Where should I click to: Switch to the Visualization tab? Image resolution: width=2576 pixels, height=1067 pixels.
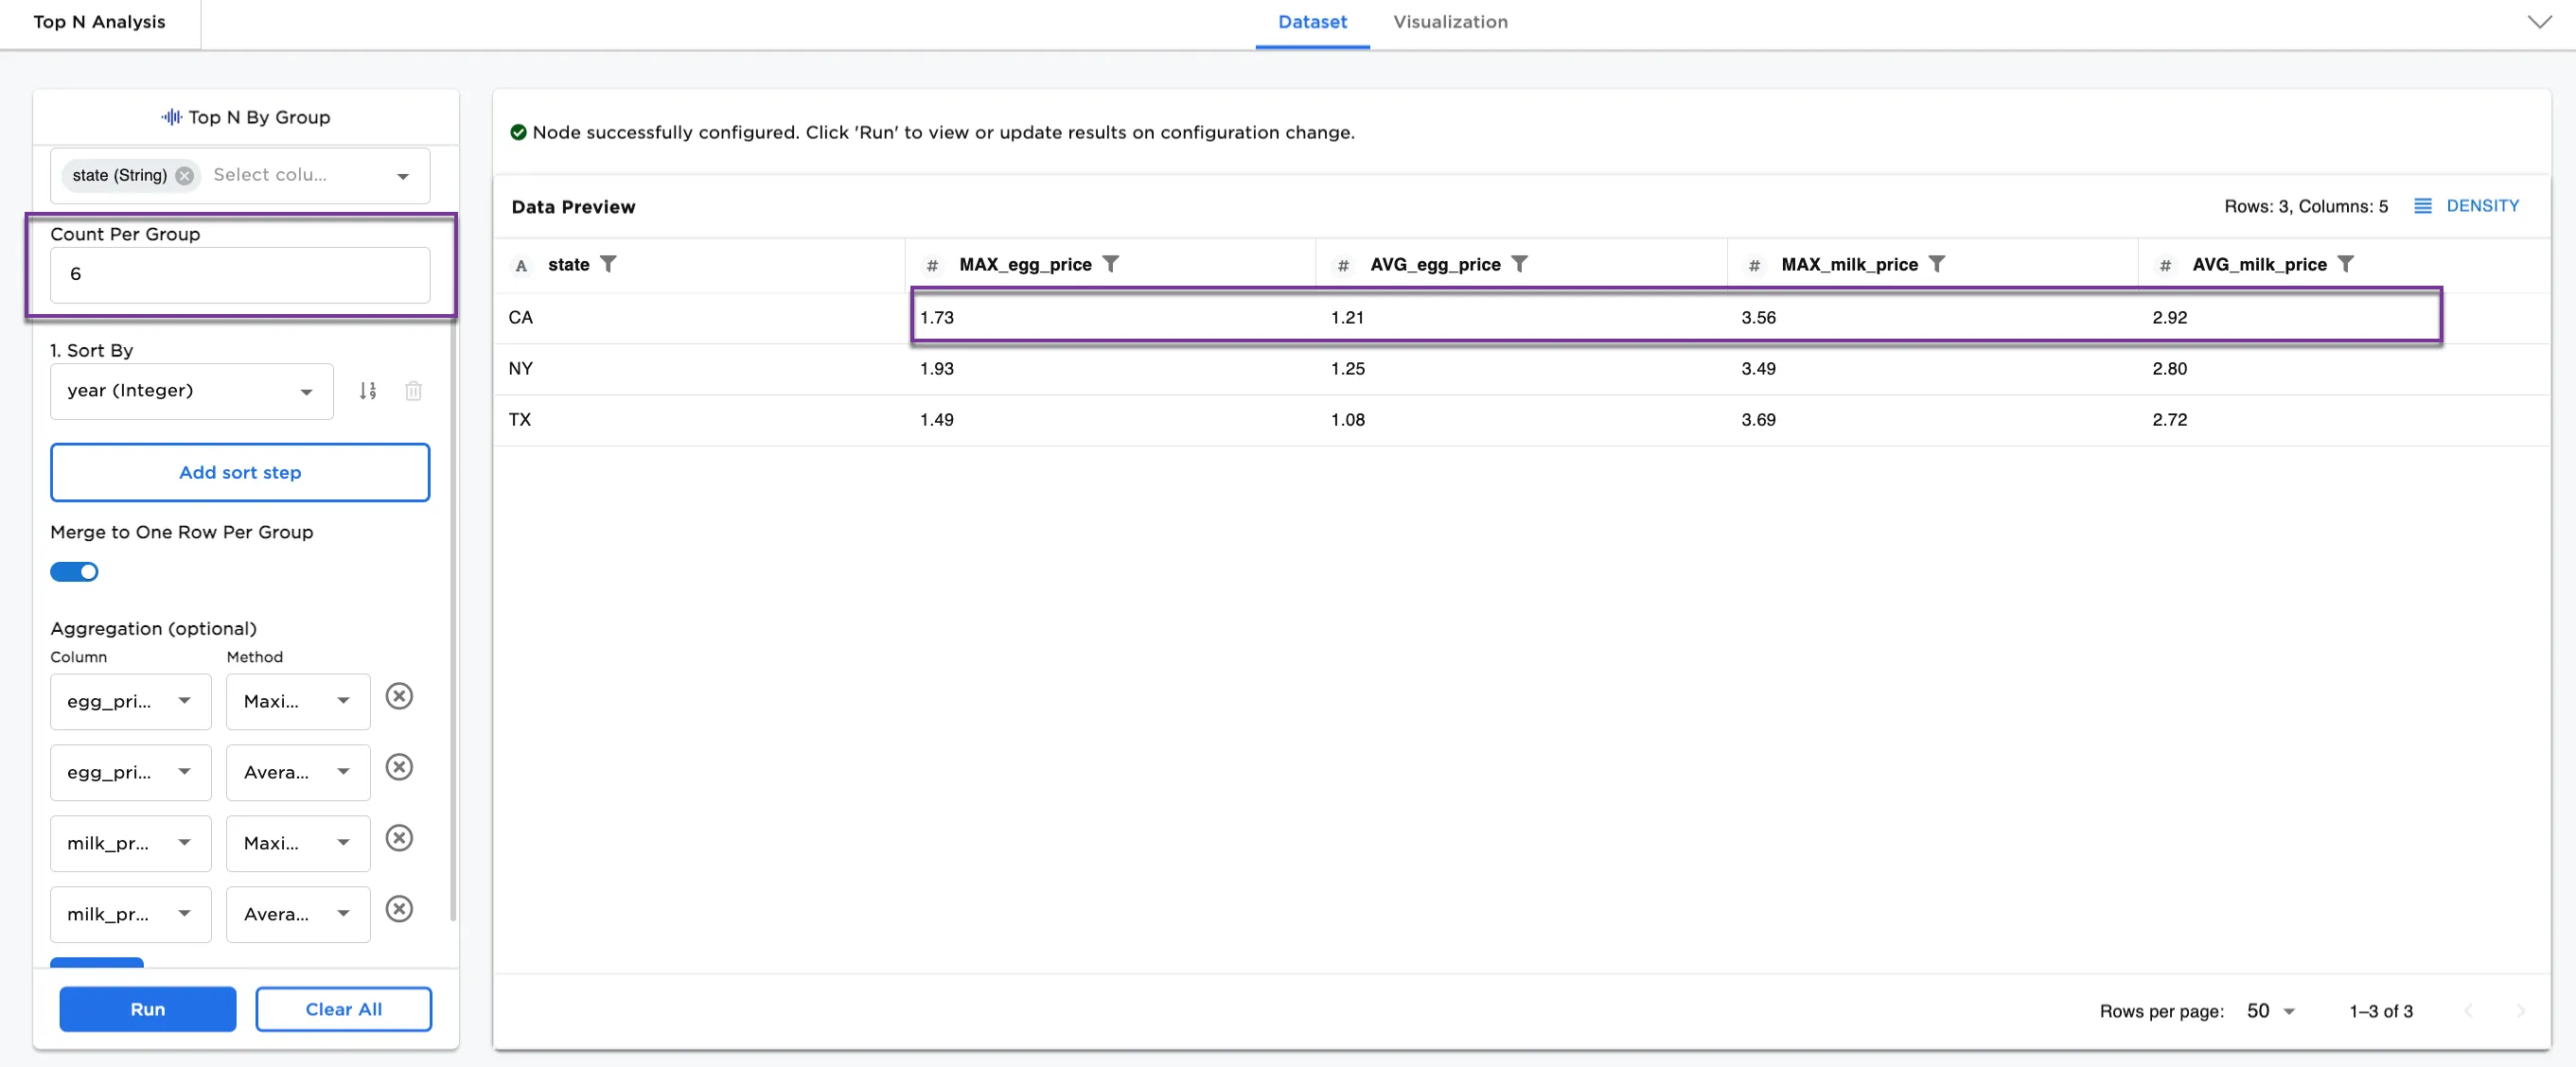(1449, 22)
